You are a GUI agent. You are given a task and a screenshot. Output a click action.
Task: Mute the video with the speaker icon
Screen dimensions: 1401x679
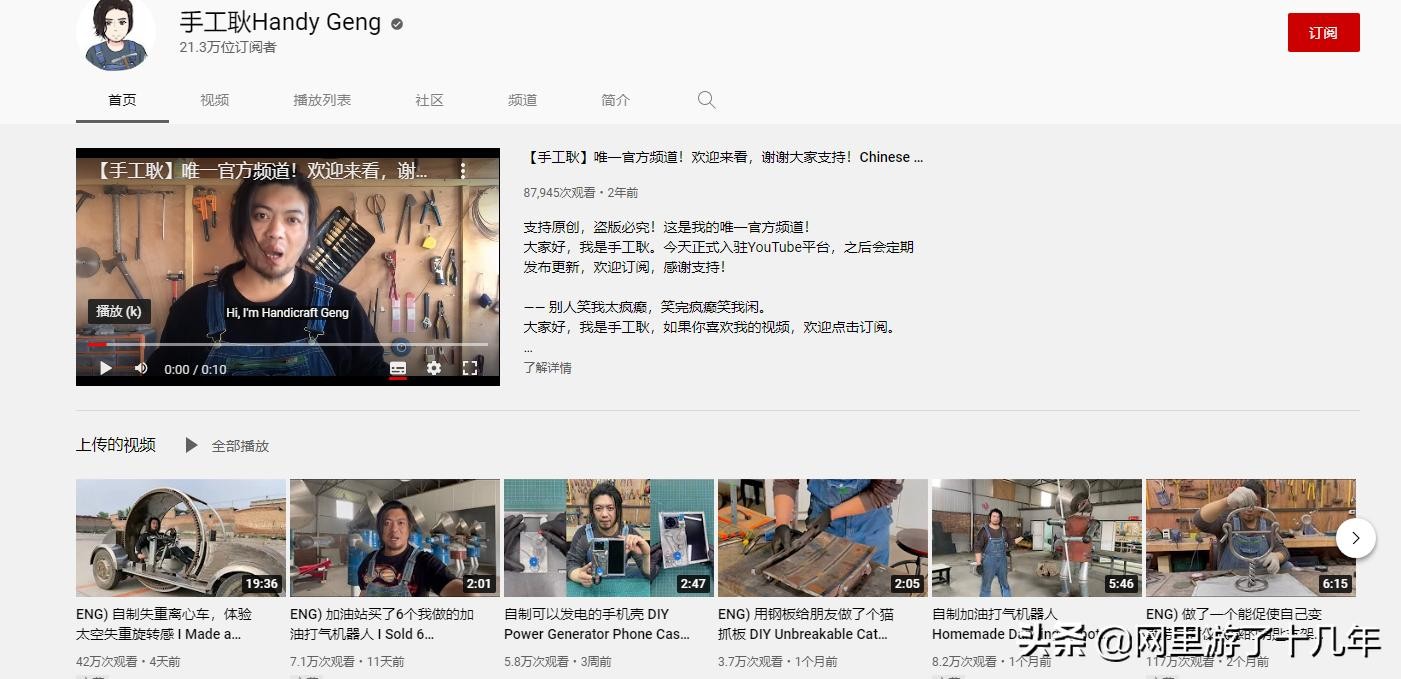coord(141,368)
